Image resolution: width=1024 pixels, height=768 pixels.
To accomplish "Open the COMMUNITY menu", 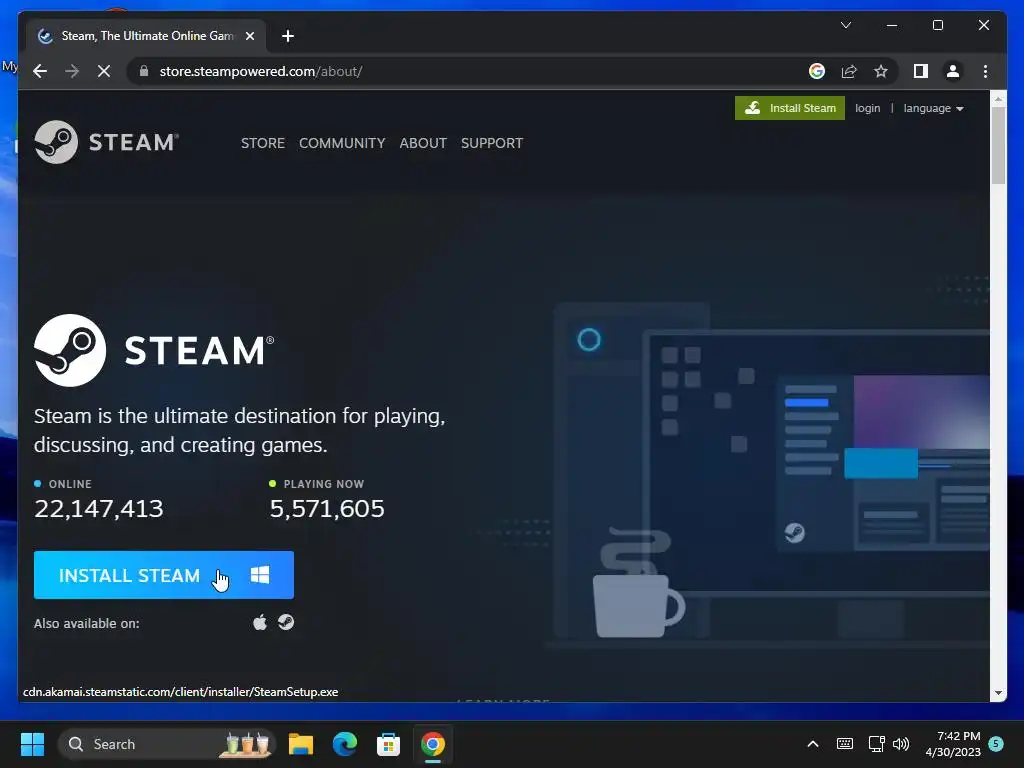I will [342, 143].
